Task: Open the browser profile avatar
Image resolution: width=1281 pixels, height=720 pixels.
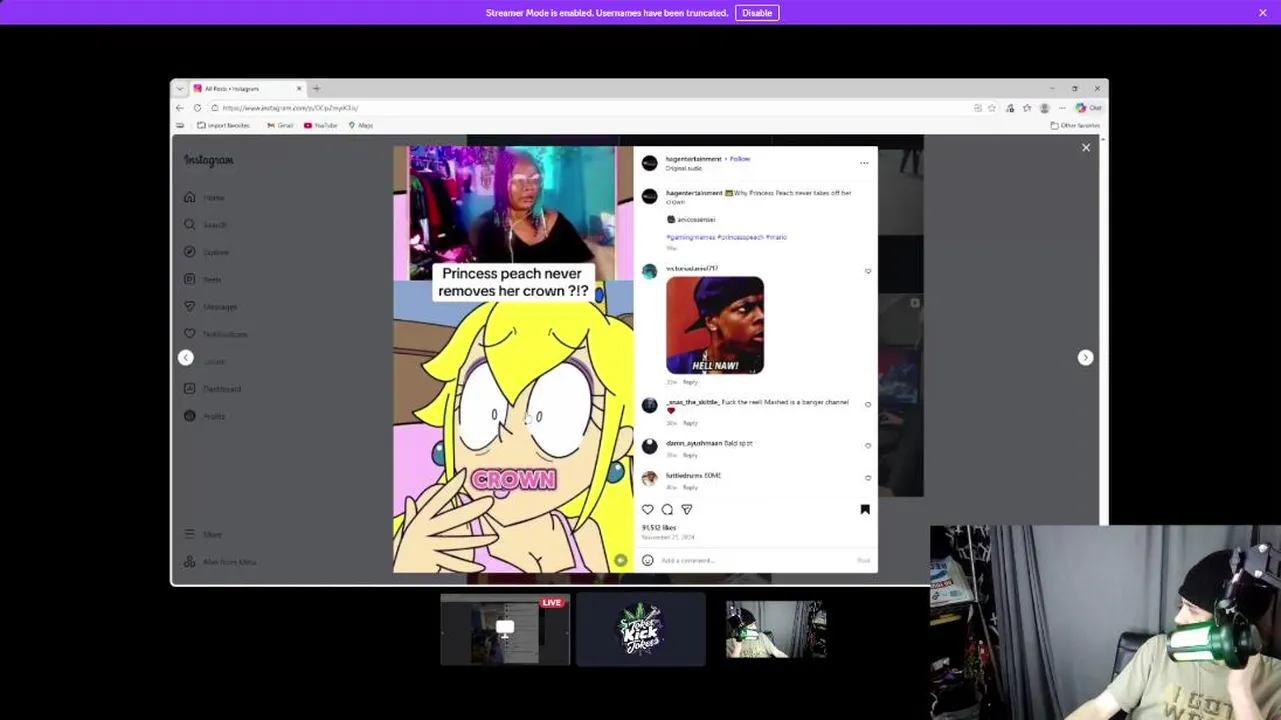Action: (1044, 108)
